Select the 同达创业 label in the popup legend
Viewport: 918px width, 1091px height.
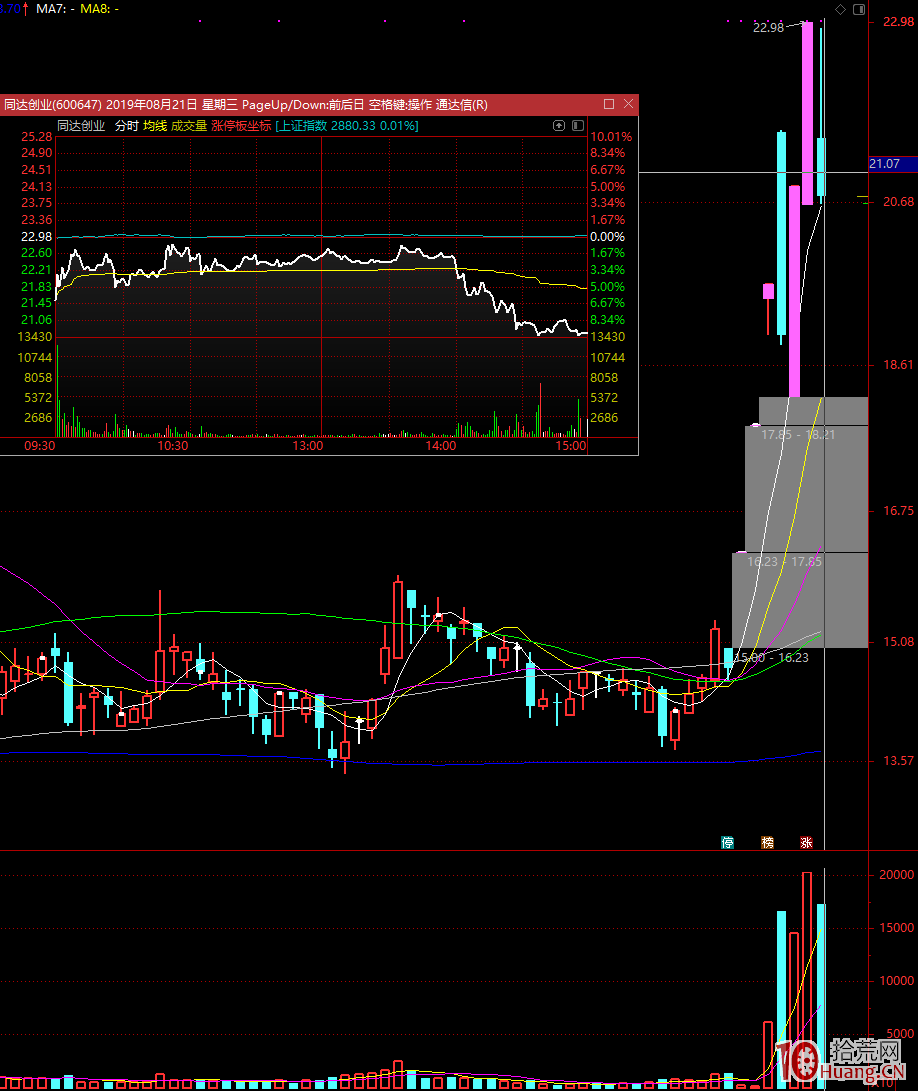(x=81, y=126)
